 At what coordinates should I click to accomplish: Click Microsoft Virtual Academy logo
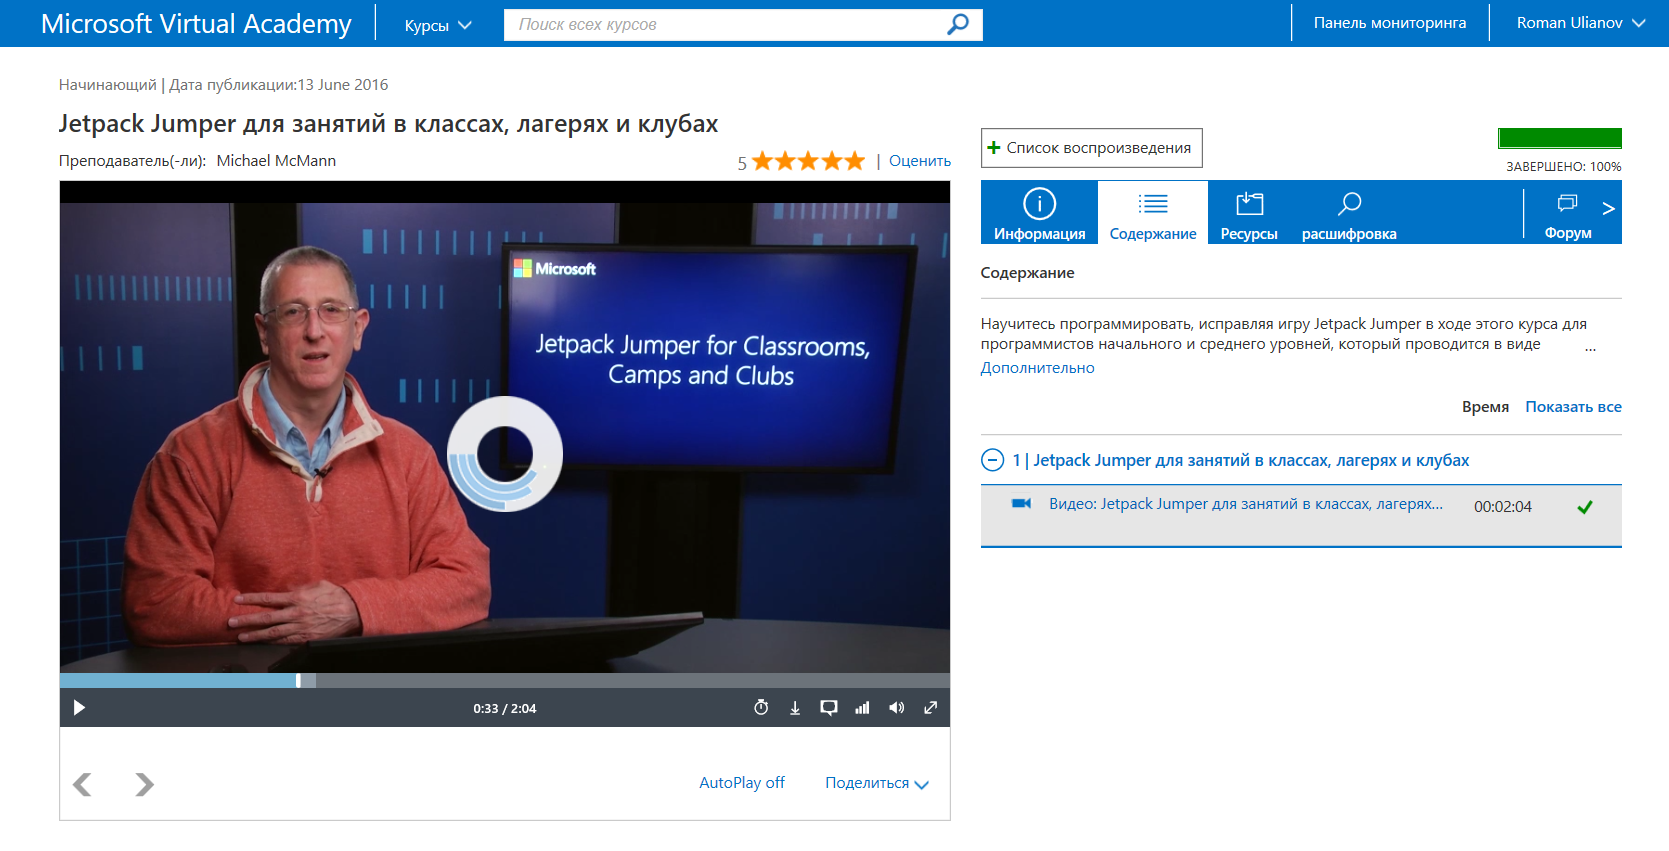pos(196,24)
